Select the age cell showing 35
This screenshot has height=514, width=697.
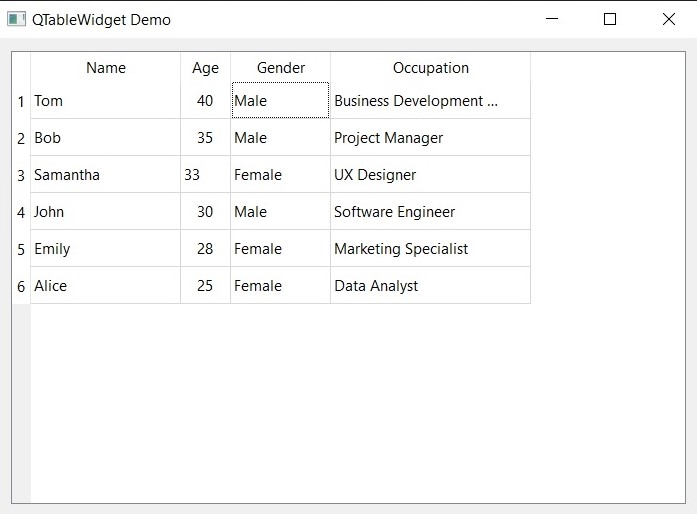pyautogui.click(x=205, y=137)
